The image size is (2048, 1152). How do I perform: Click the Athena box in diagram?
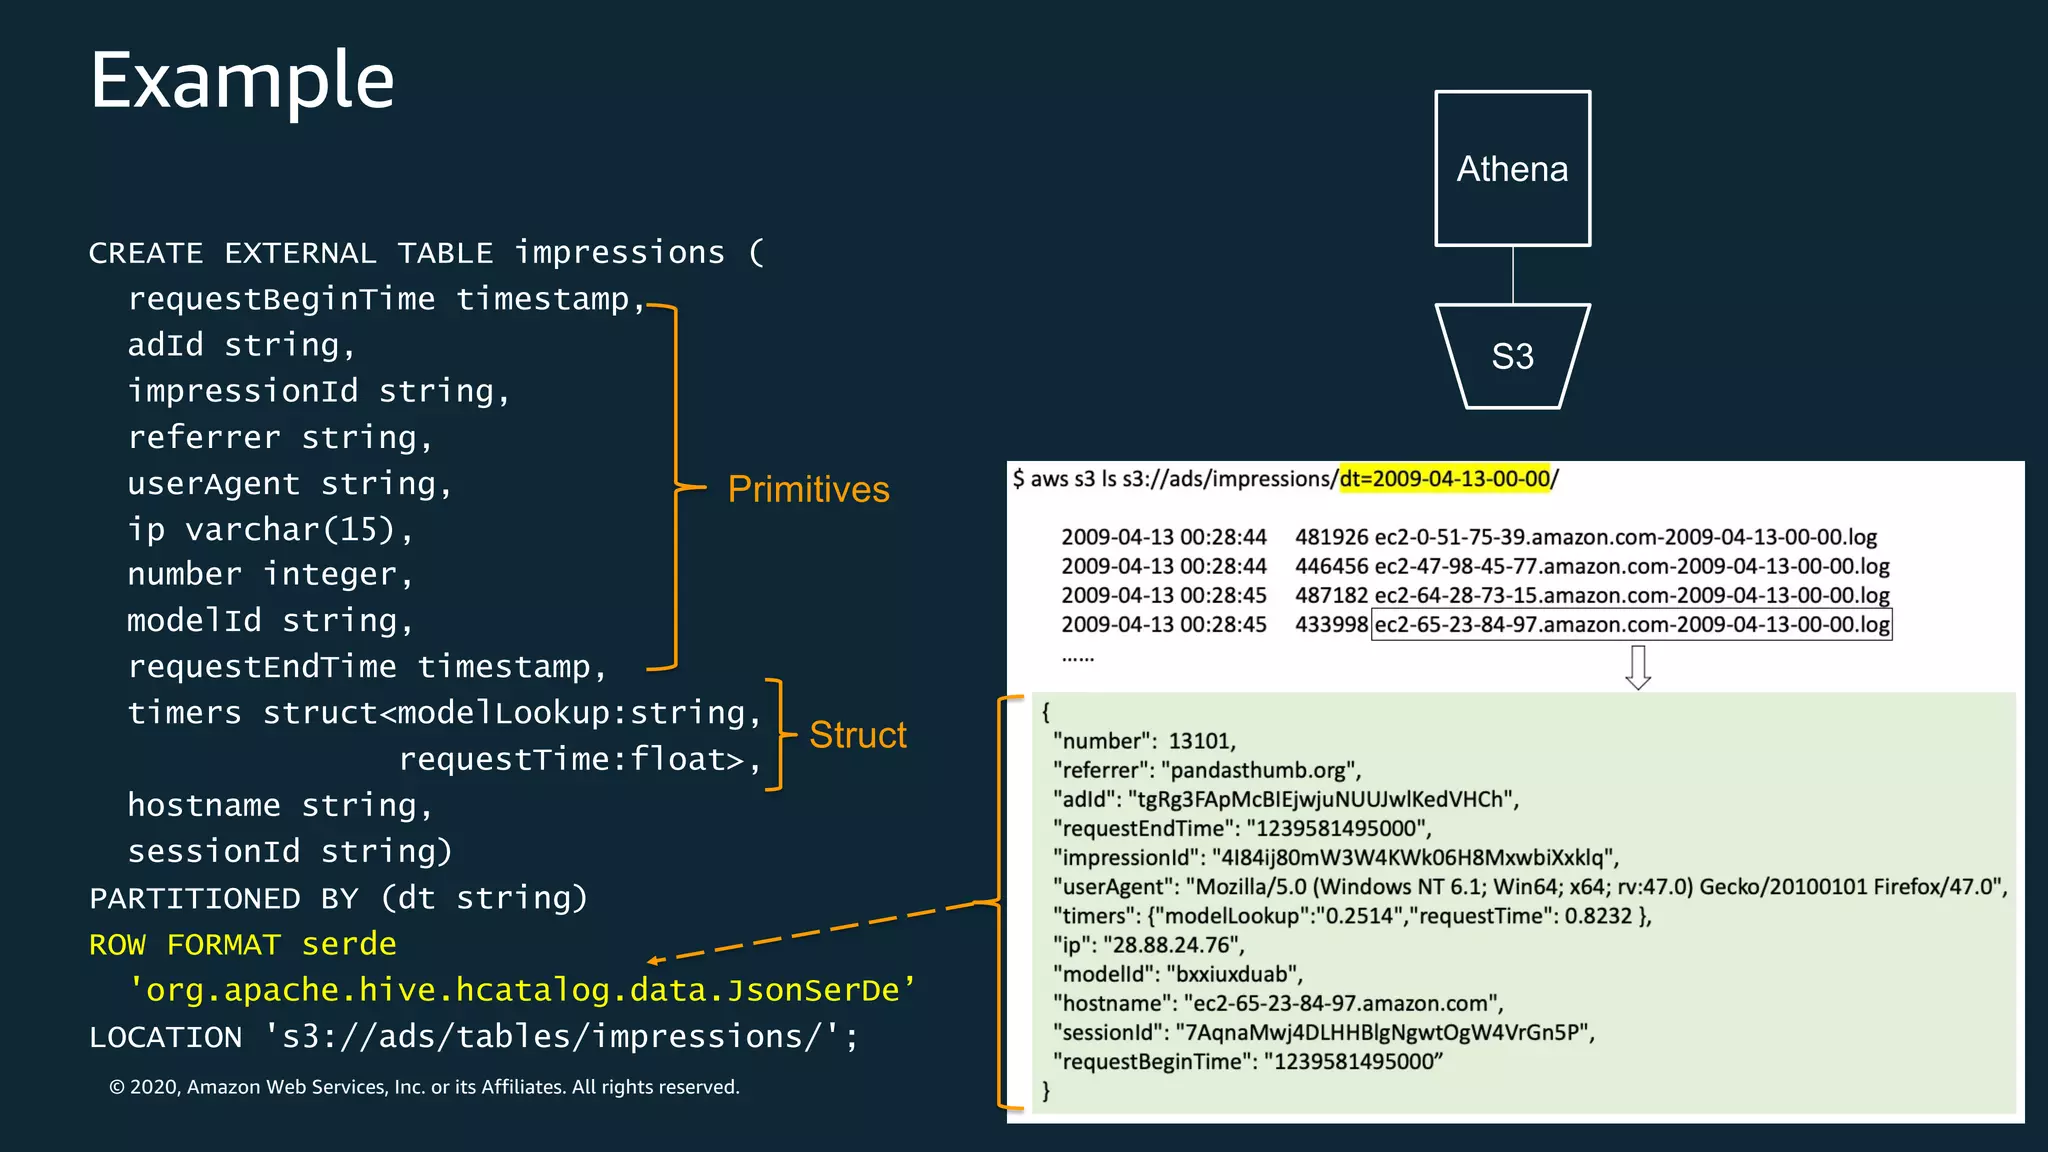pyautogui.click(x=1512, y=169)
